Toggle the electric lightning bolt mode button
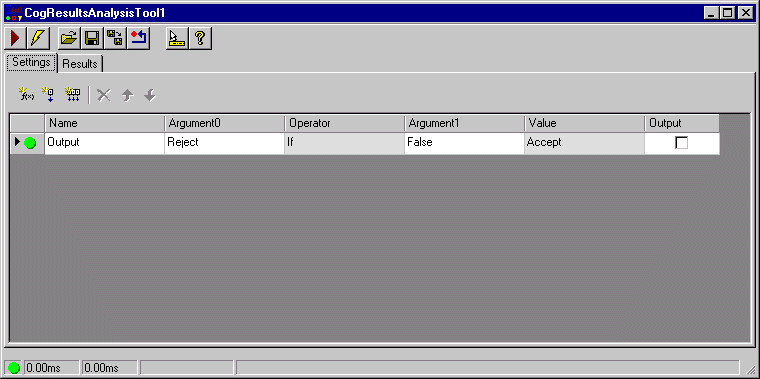This screenshot has height=379, width=760. [x=37, y=38]
